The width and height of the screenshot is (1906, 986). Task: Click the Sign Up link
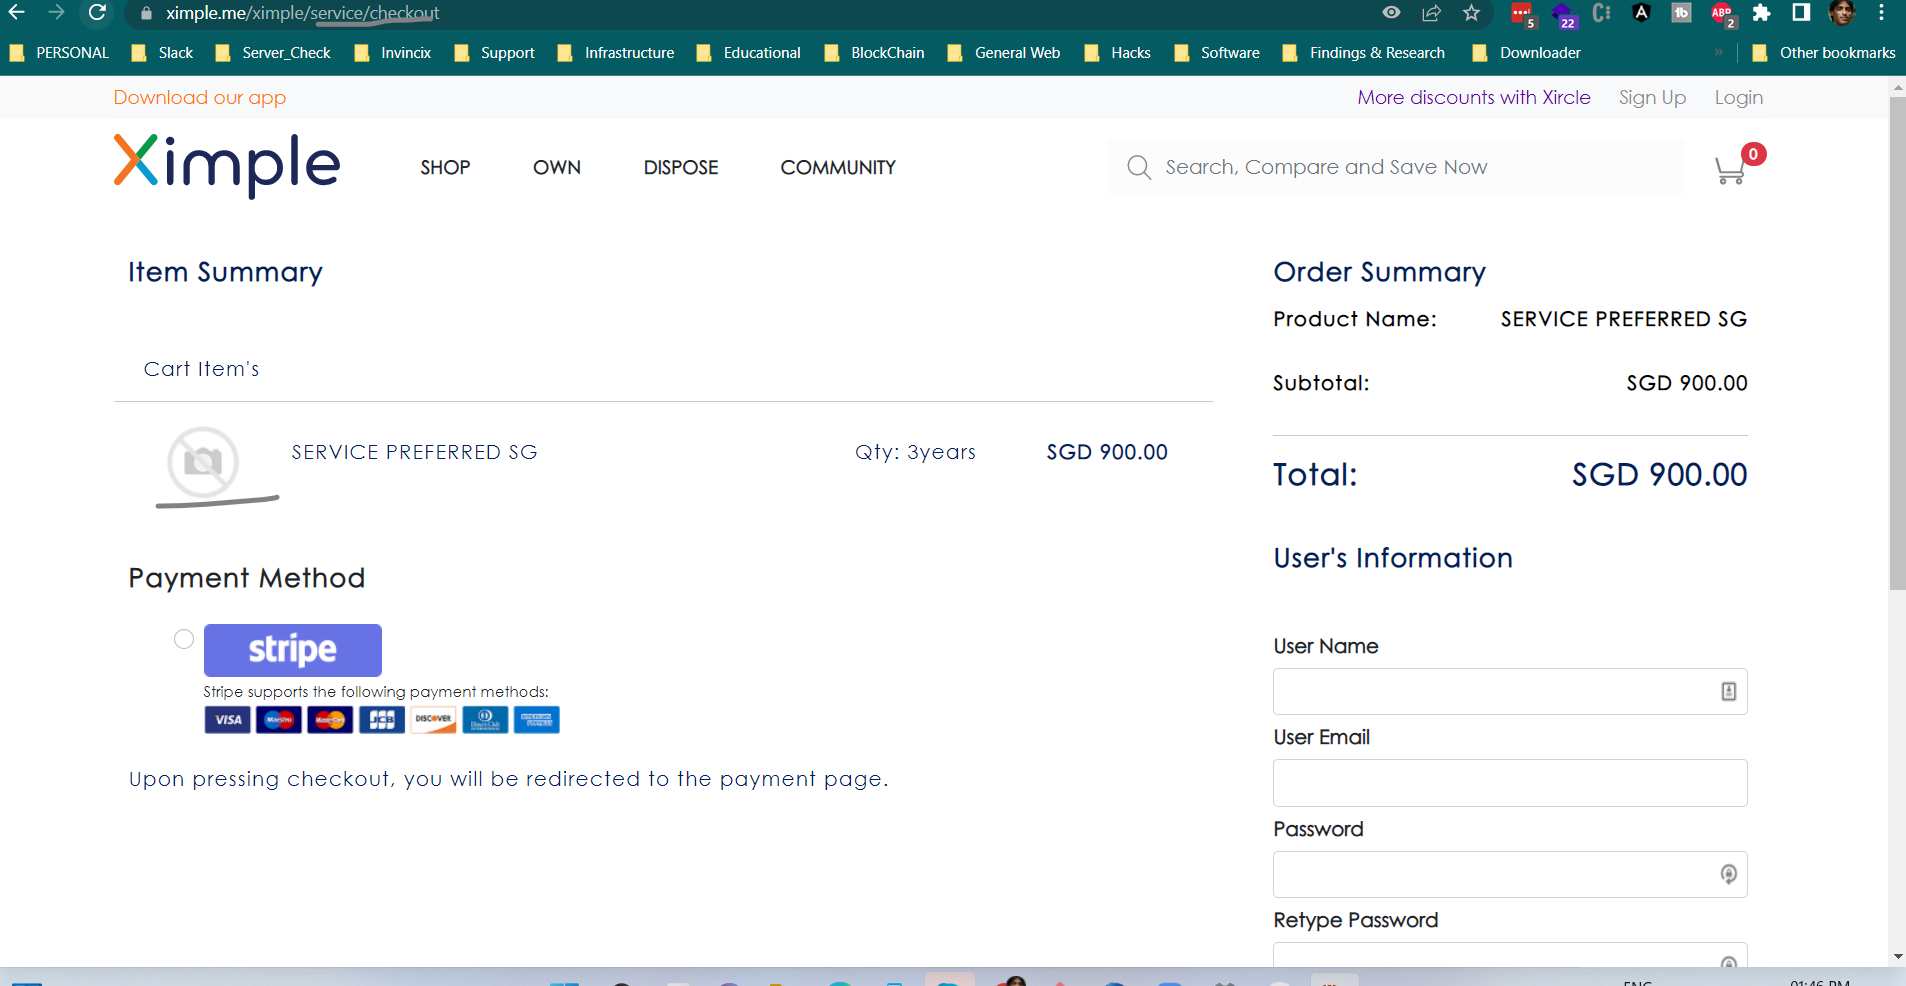(1652, 97)
